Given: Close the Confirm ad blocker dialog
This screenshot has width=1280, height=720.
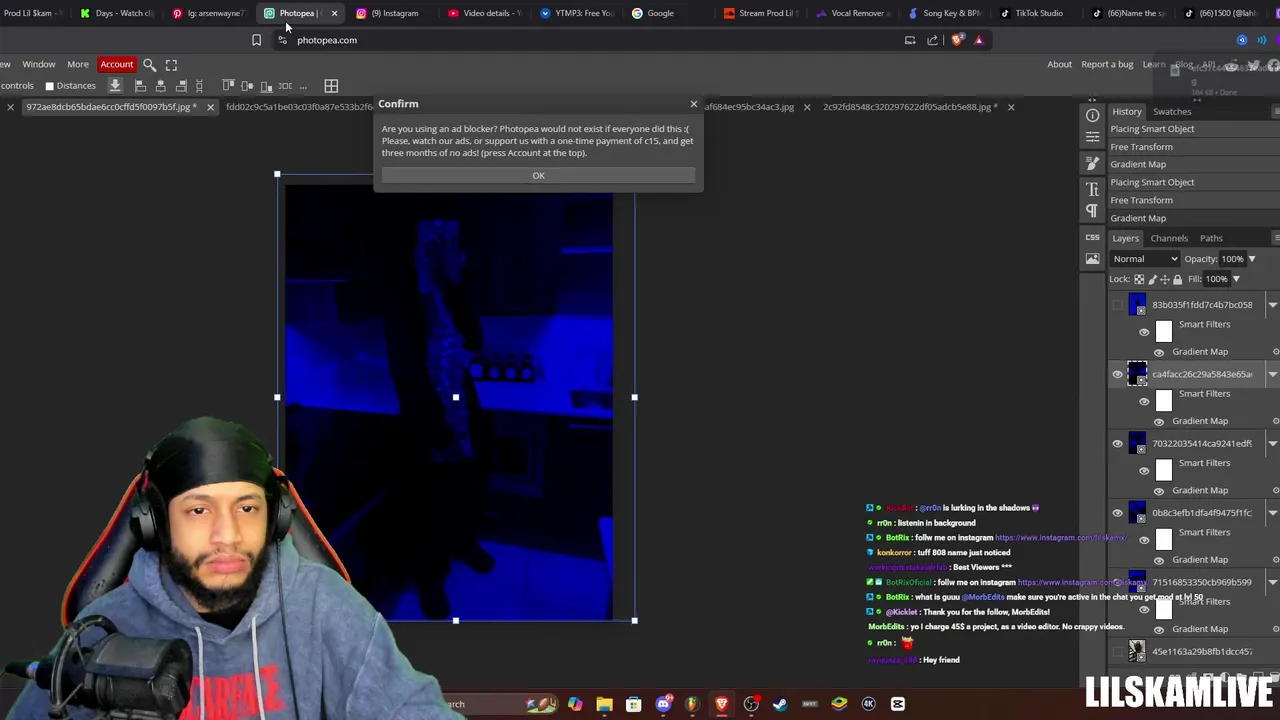Looking at the screenshot, I should click(x=693, y=104).
